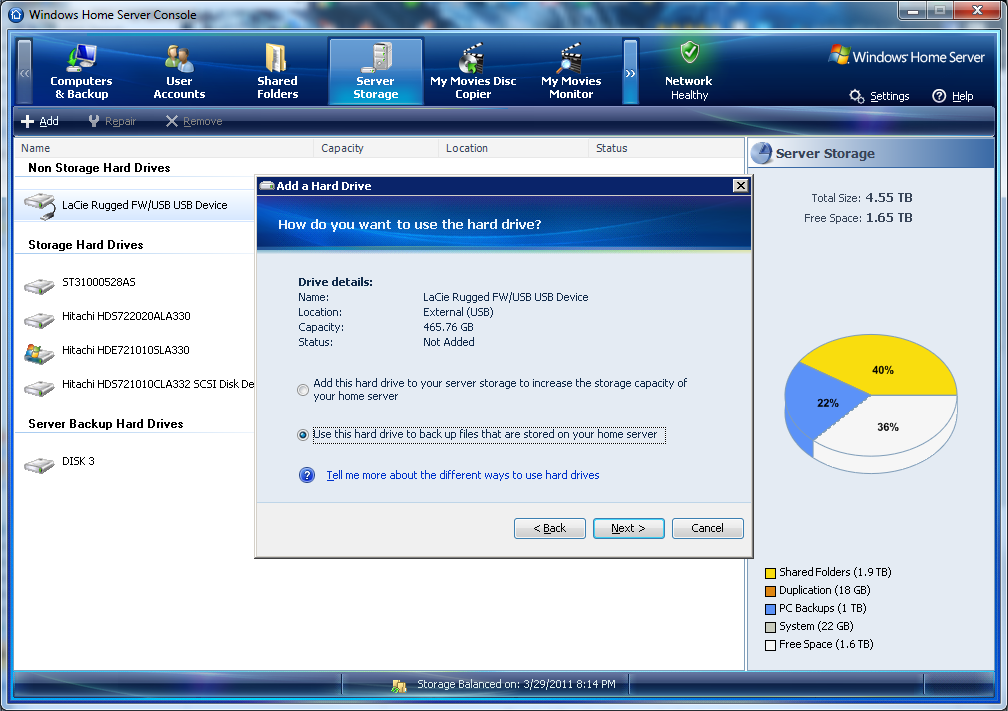Click the gray System legend swatch
The image size is (1008, 711).
[770, 627]
